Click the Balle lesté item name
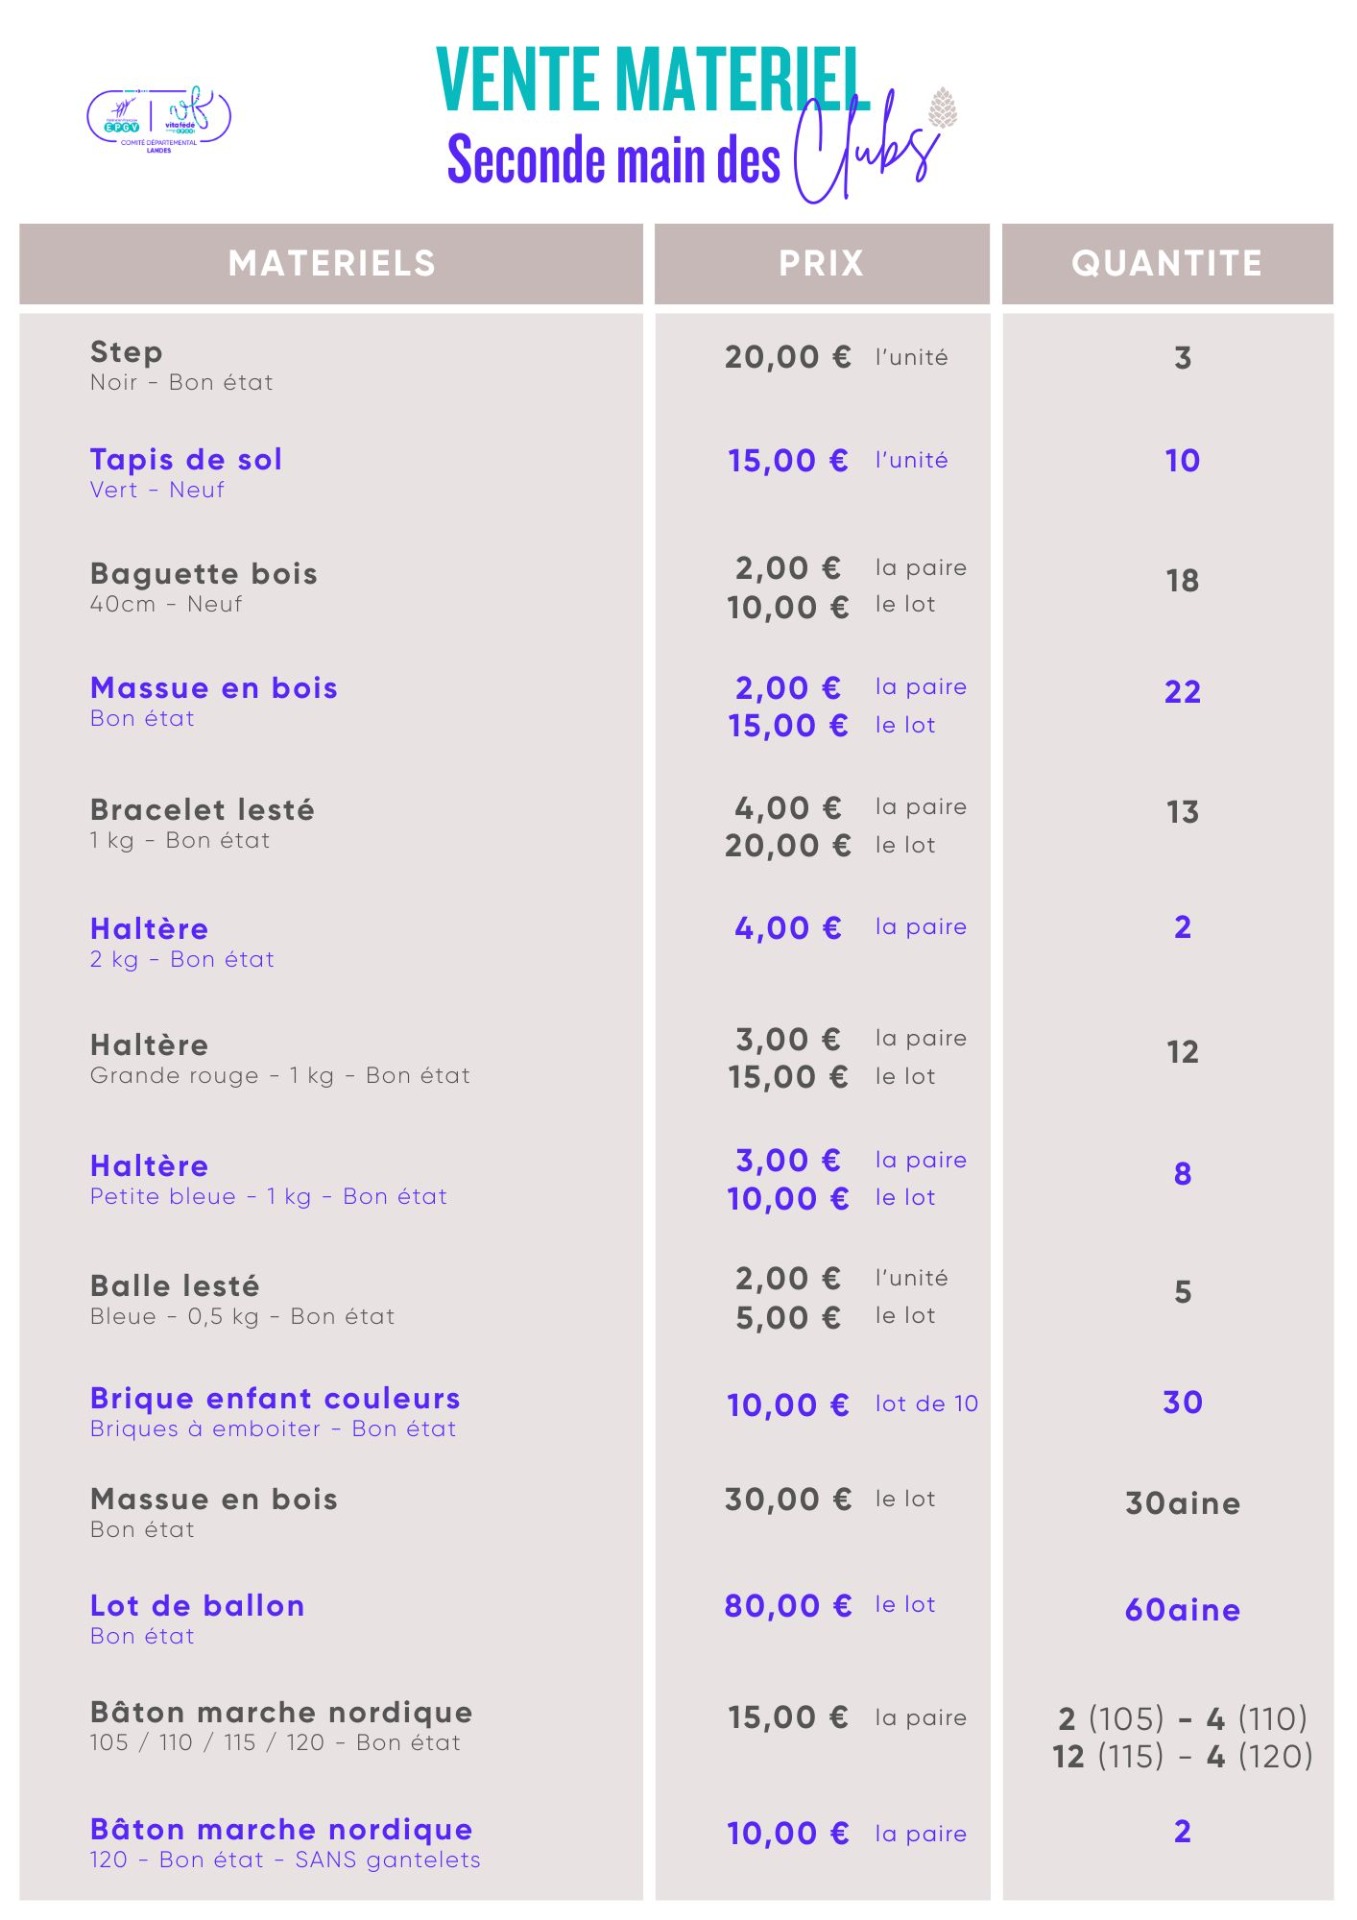Image resolution: width=1357 pixels, height=1920 pixels. (x=175, y=1286)
